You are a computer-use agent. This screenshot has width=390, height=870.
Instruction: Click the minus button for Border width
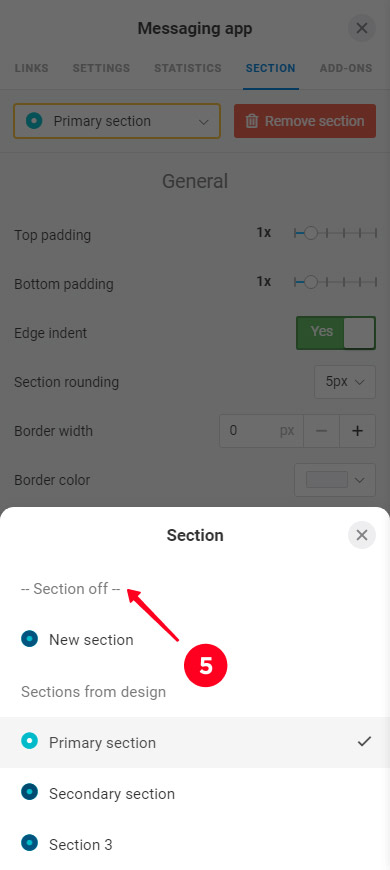click(321, 431)
